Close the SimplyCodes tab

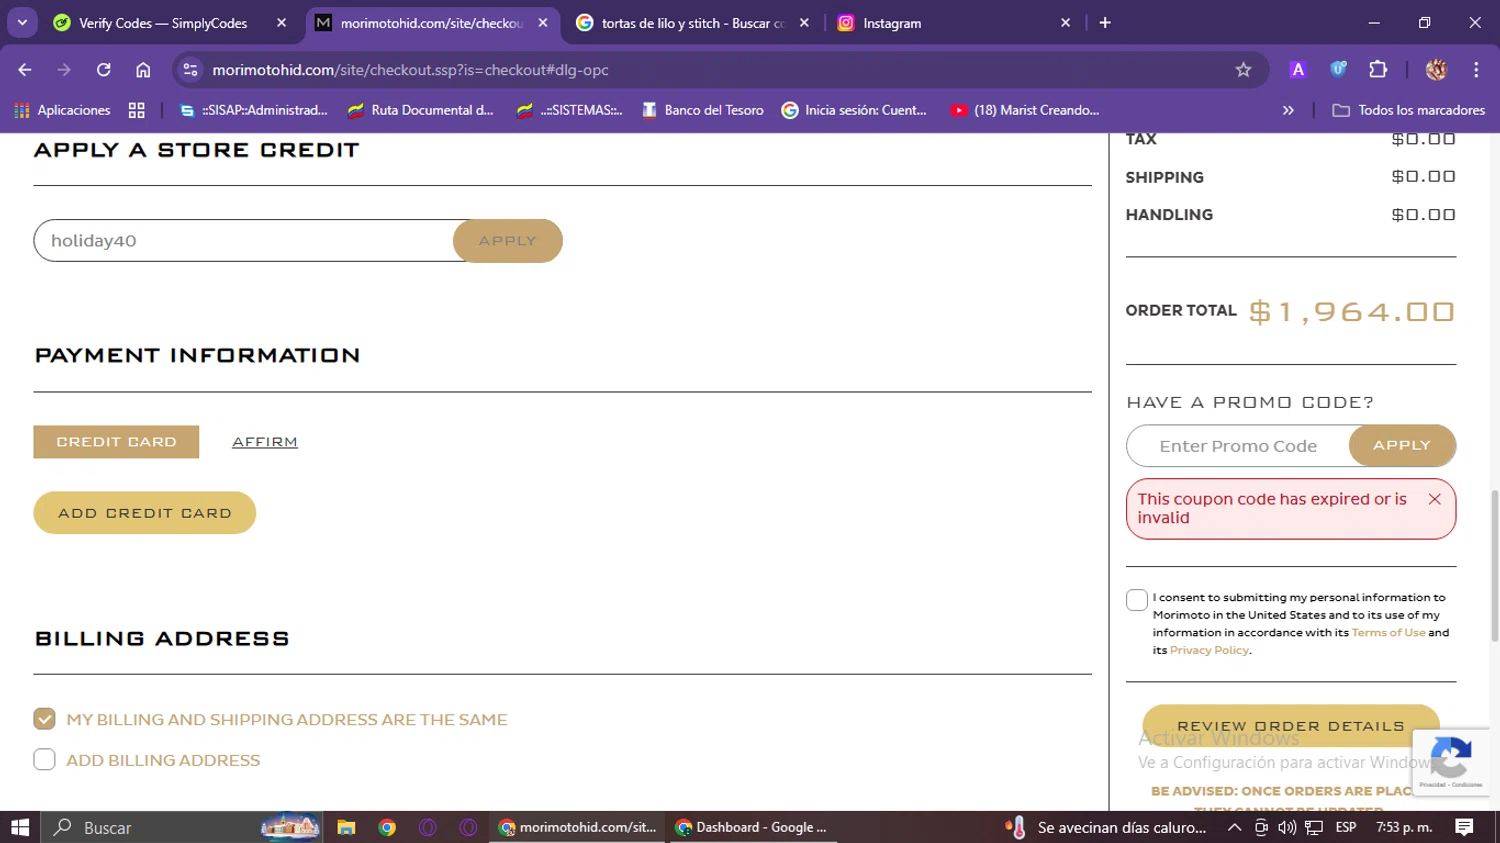[x=281, y=23]
